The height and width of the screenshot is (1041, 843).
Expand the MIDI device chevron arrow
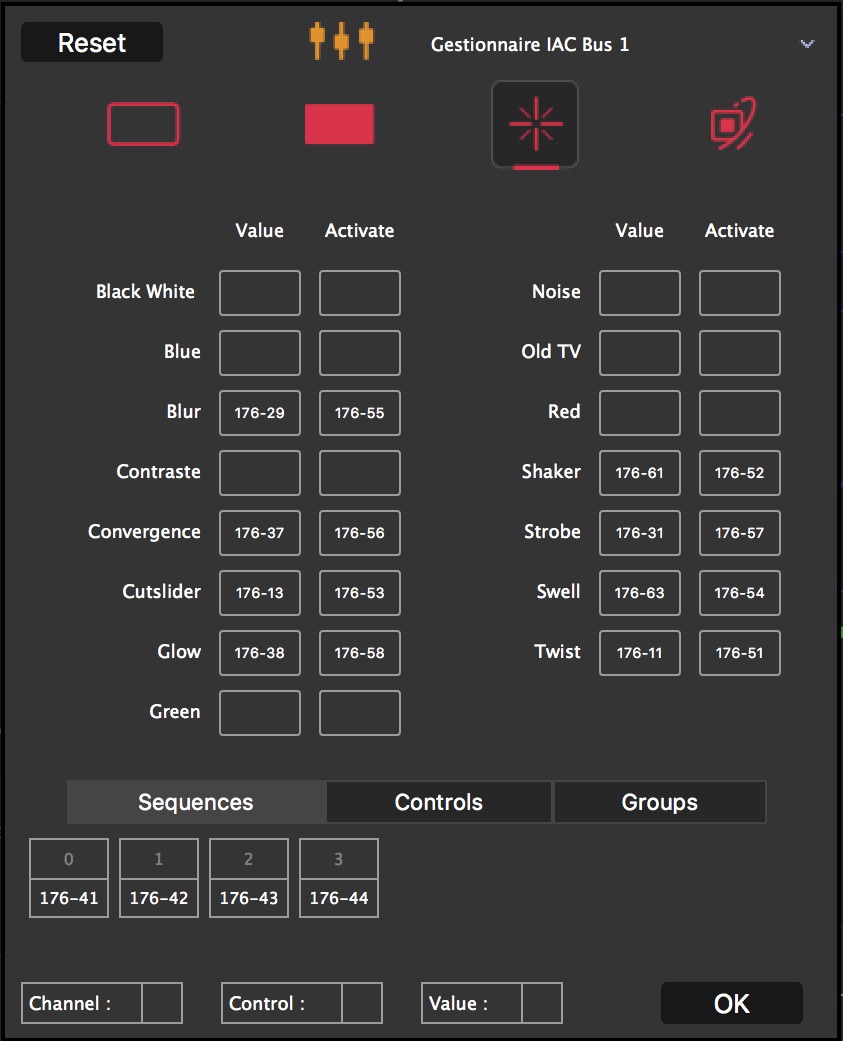coord(807,44)
